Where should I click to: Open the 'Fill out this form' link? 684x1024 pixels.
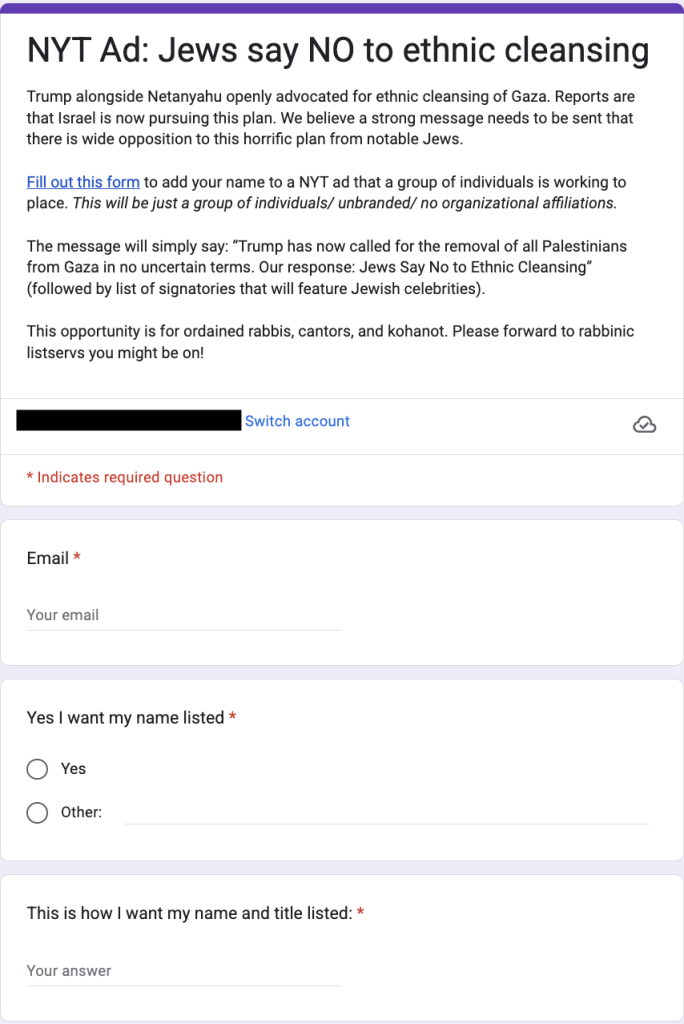coord(83,182)
